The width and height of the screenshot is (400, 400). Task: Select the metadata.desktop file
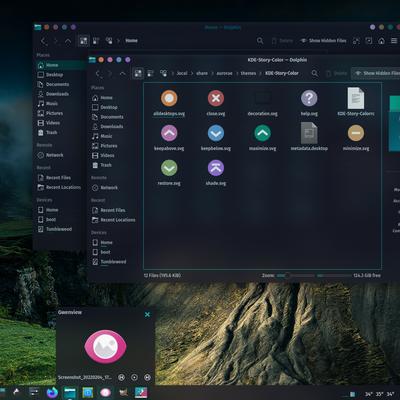point(309,137)
